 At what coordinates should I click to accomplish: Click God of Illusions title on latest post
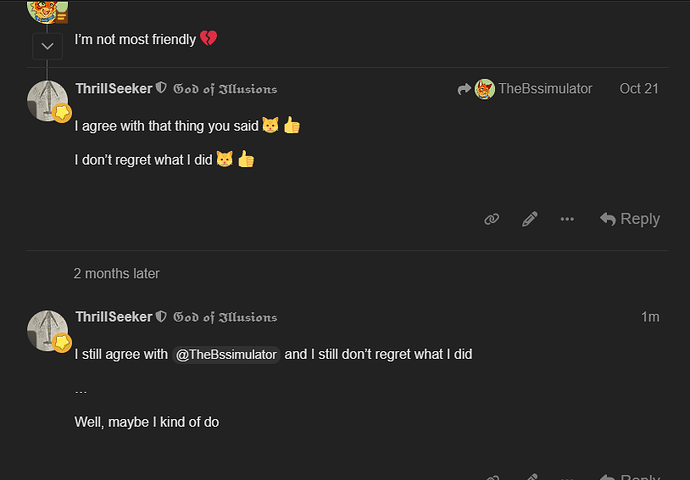(x=225, y=317)
